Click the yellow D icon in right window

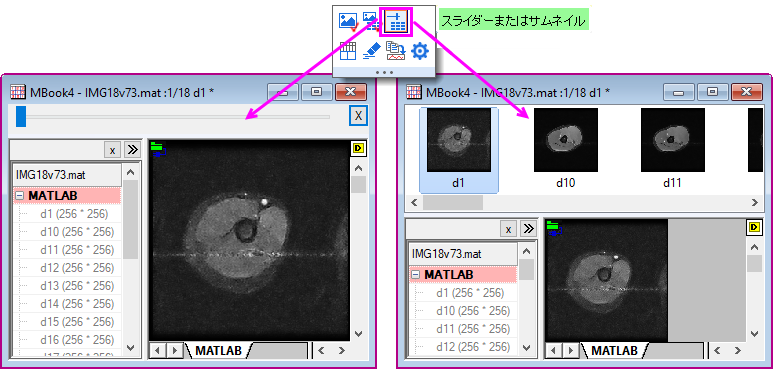pyautogui.click(x=754, y=227)
